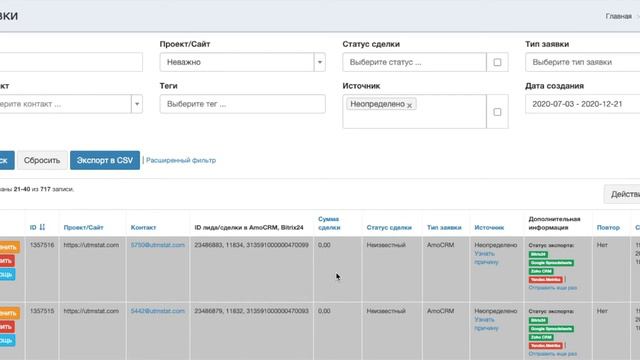Click Узнать причину in row 1357515
Screen dimensions: 640x360
pyautogui.click(x=486, y=324)
